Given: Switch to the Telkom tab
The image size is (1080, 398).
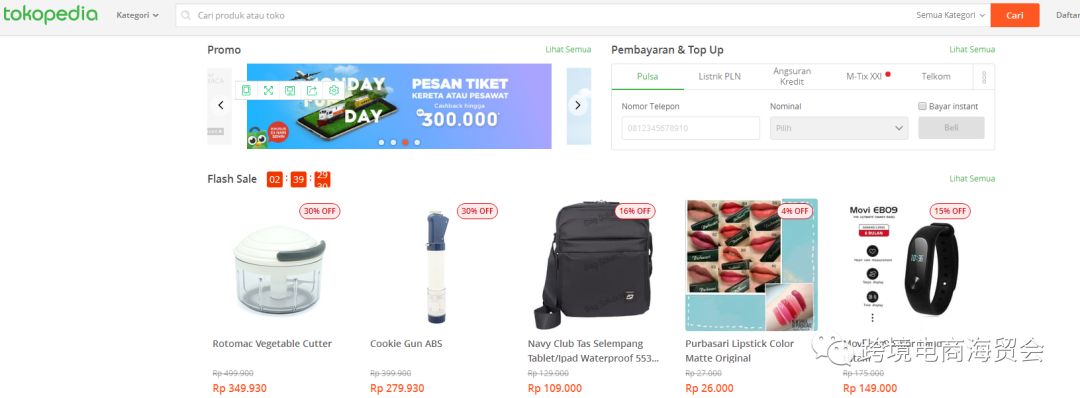Looking at the screenshot, I should tap(935, 76).
